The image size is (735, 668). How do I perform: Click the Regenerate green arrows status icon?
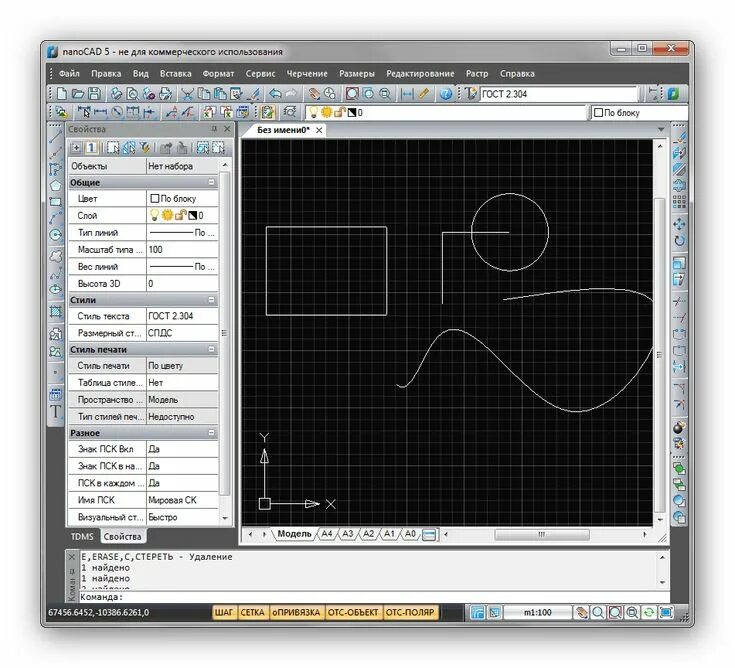[649, 612]
